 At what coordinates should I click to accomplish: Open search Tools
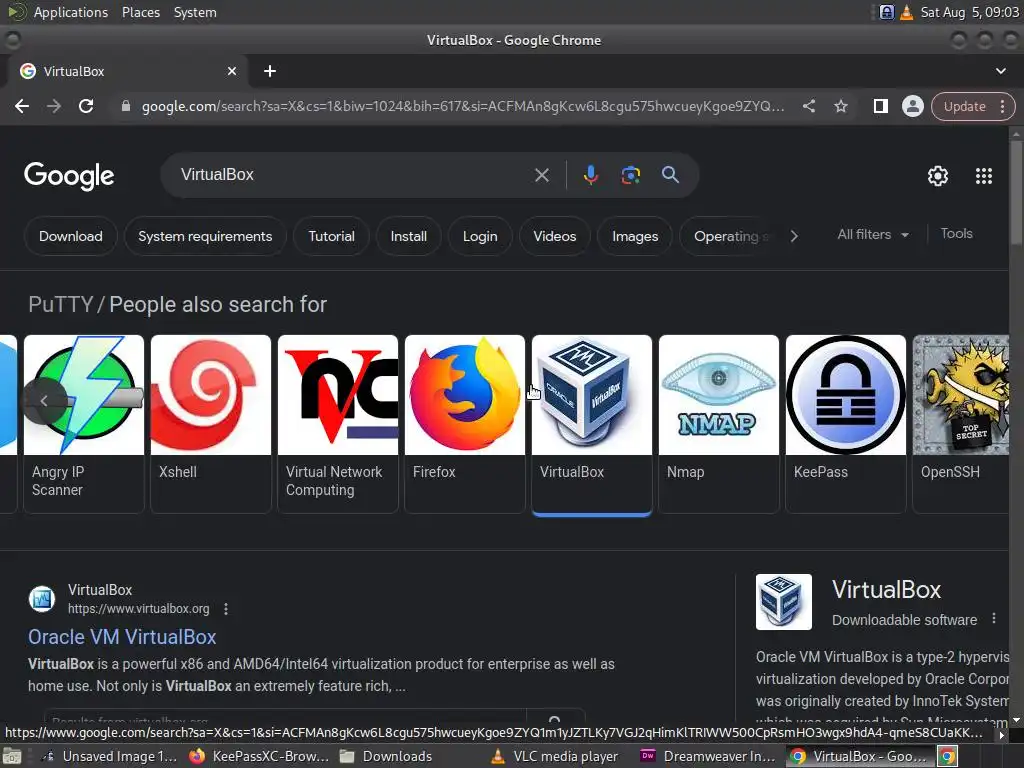coord(956,234)
